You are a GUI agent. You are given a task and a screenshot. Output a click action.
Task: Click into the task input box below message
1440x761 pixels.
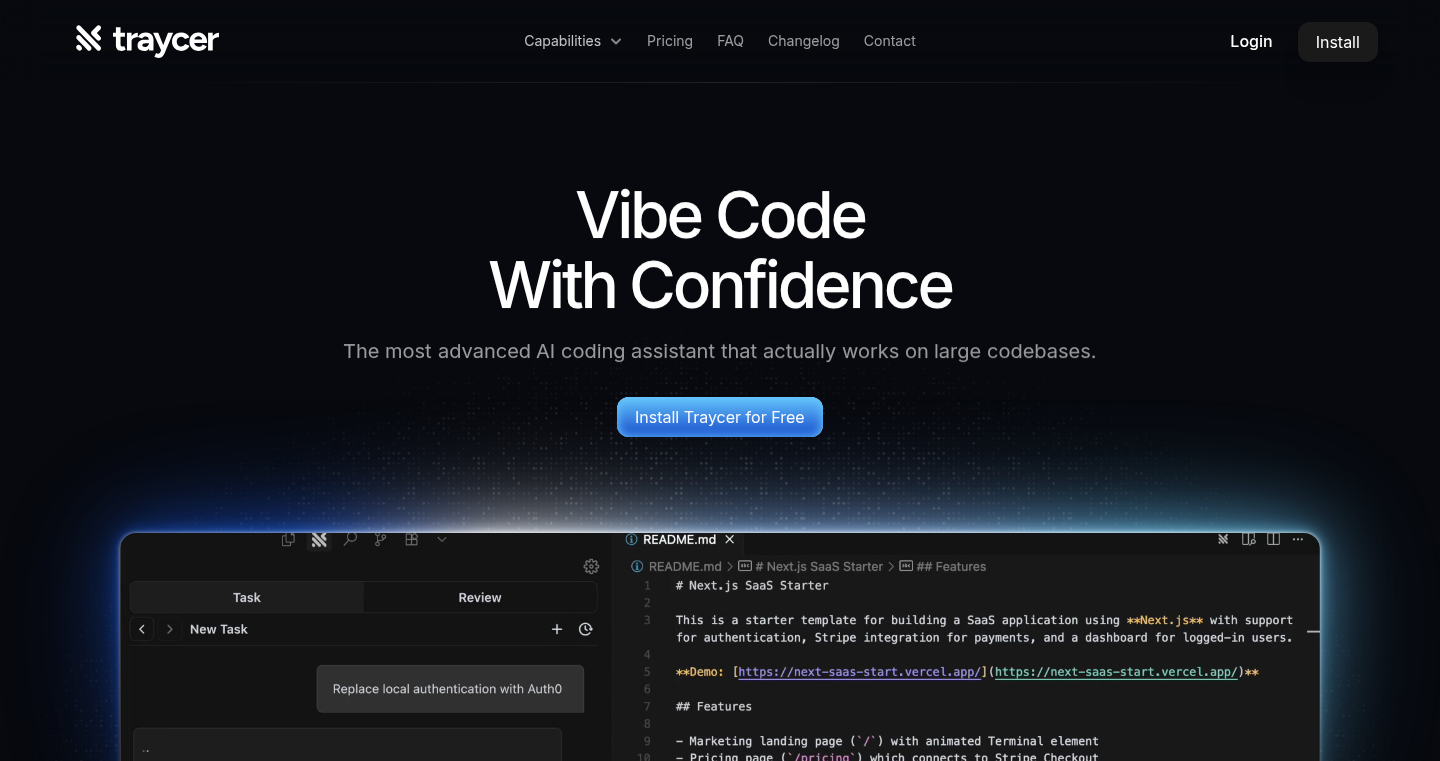point(347,745)
